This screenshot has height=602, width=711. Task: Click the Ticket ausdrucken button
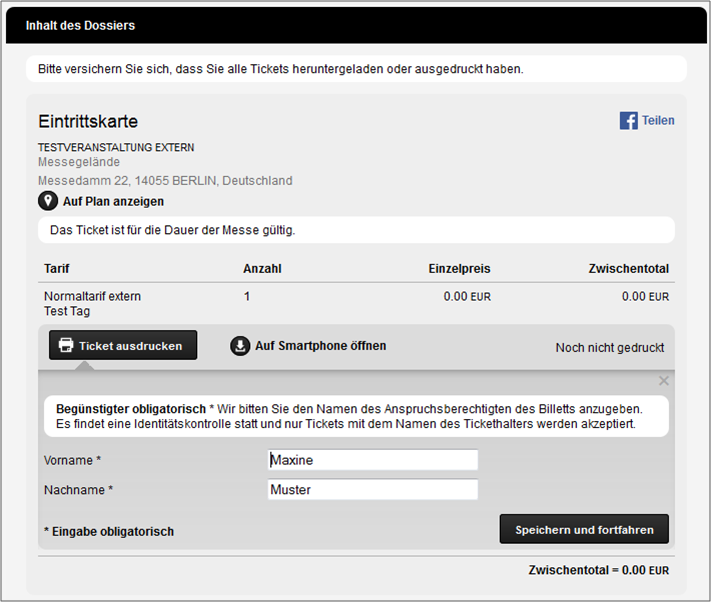pyautogui.click(x=123, y=345)
